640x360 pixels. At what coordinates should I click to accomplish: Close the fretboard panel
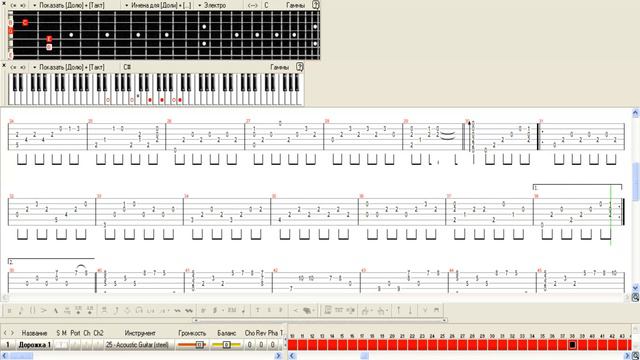(x=4, y=3)
